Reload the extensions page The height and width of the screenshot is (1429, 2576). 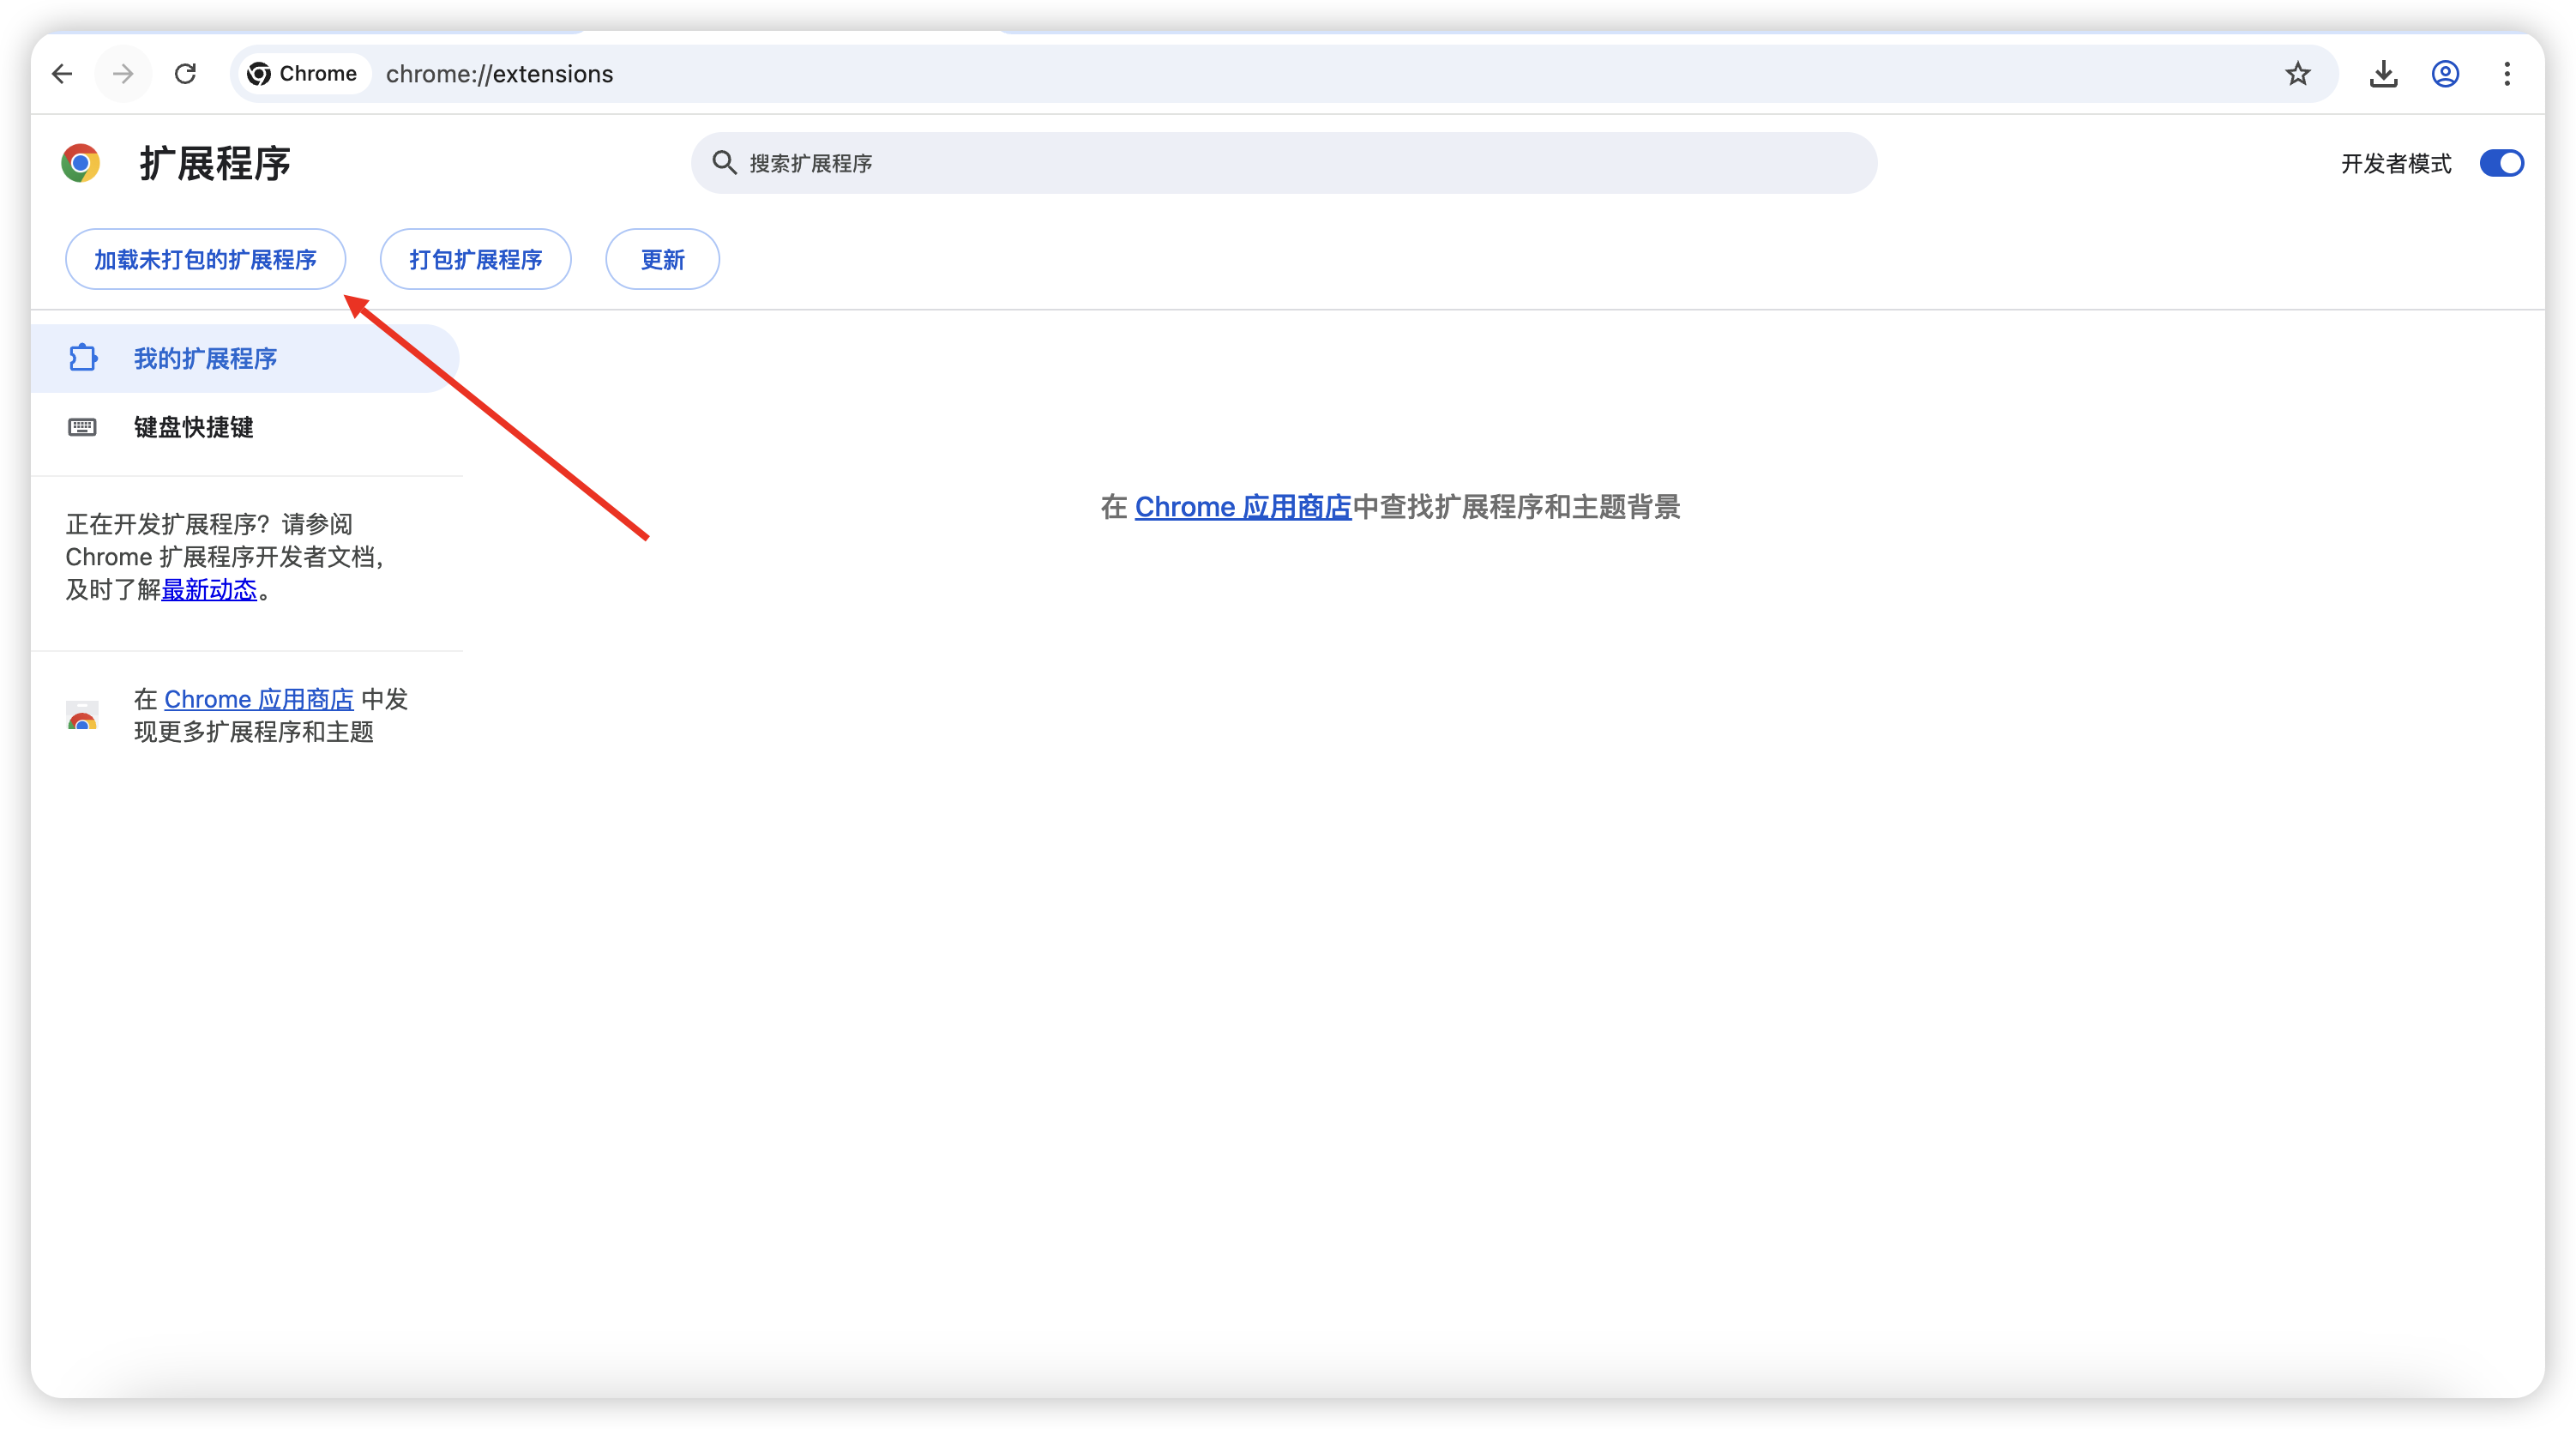pyautogui.click(x=185, y=74)
